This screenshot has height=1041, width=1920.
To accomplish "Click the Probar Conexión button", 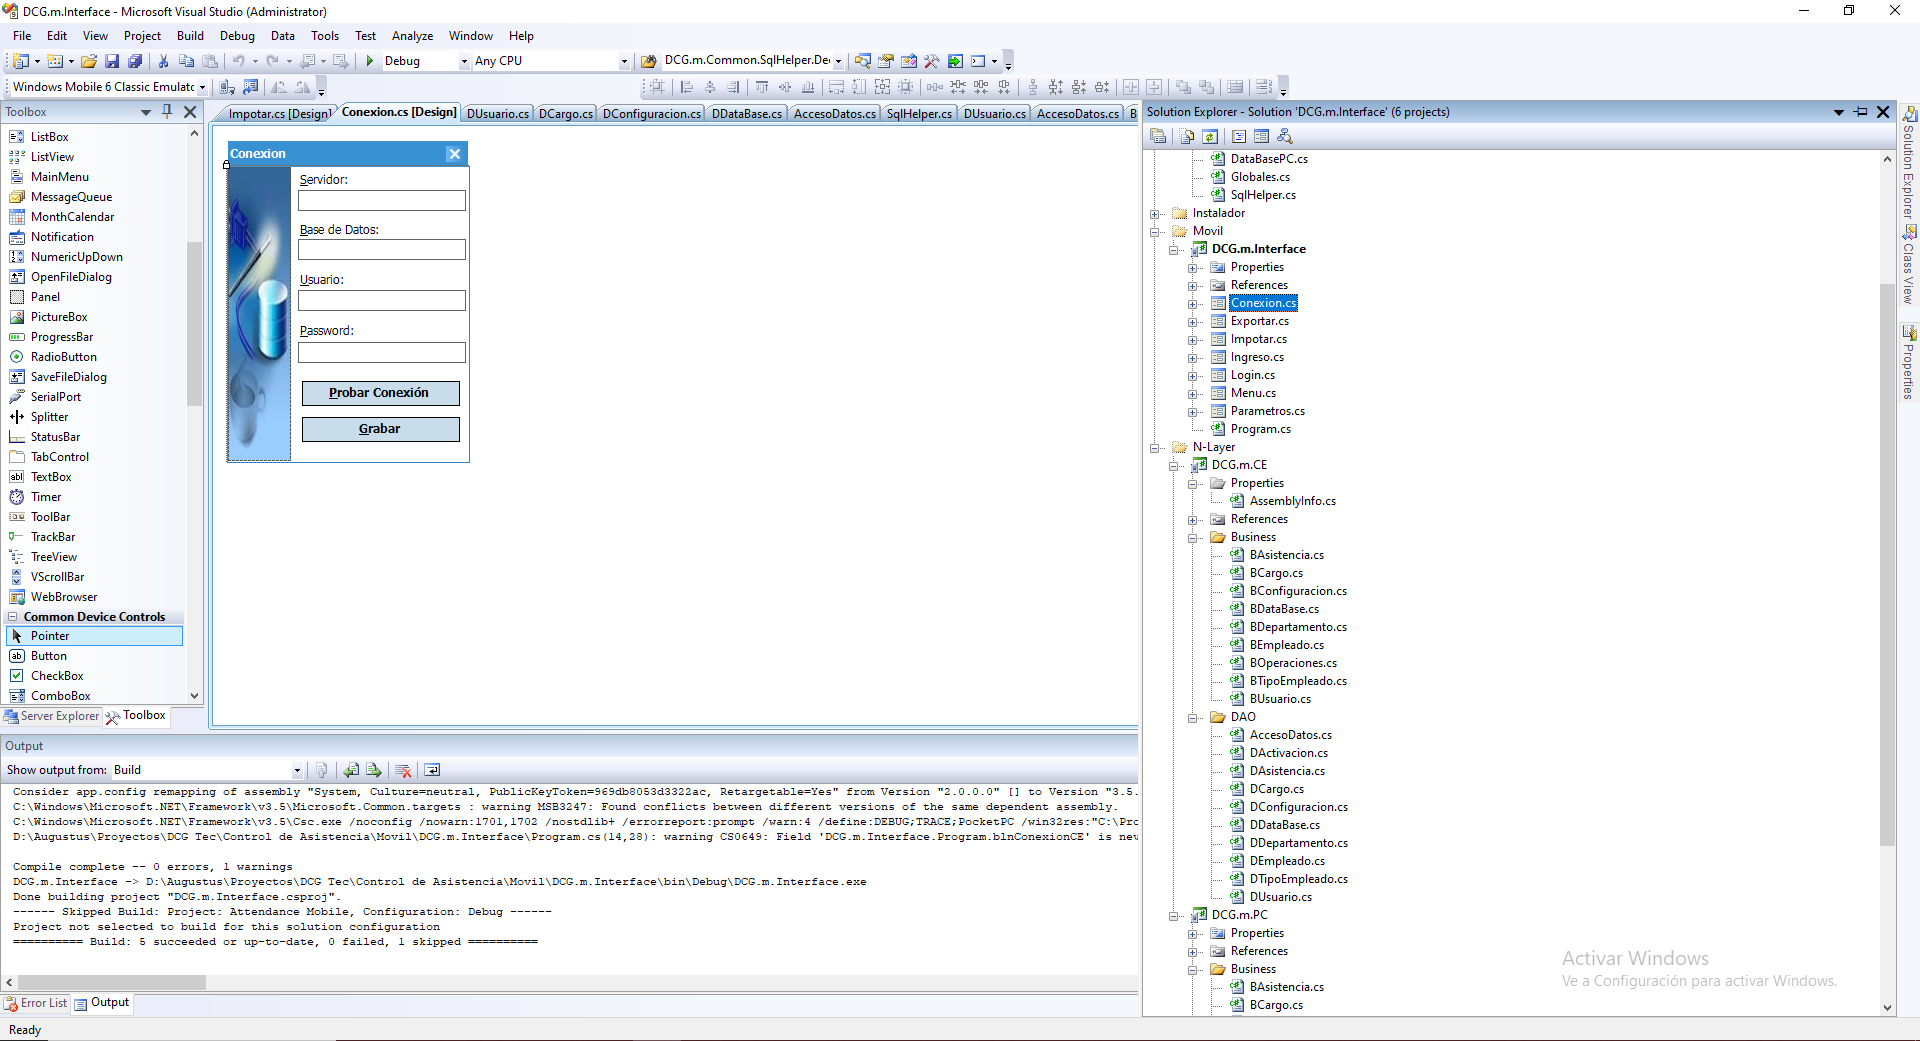I will pyautogui.click(x=380, y=393).
